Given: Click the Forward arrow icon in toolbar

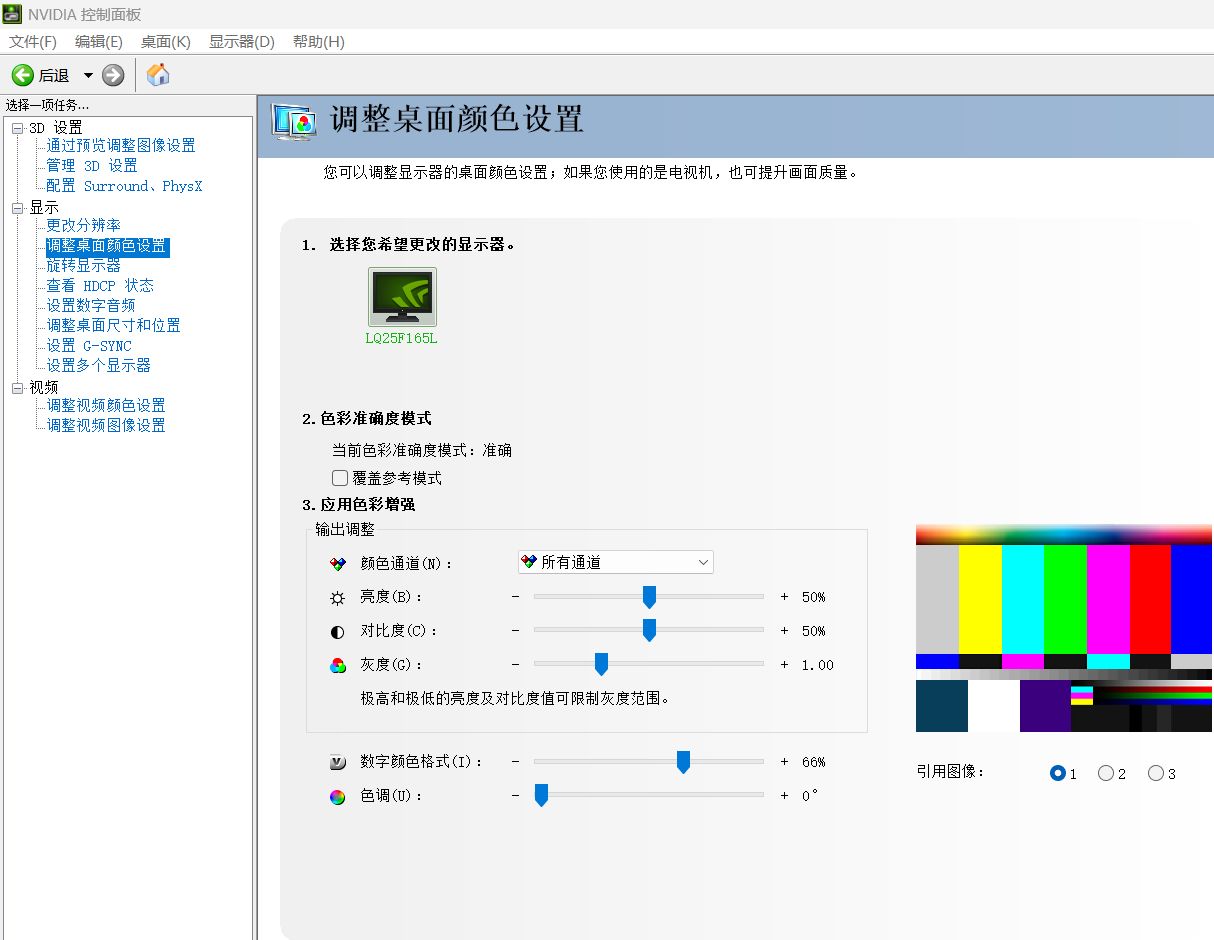Looking at the screenshot, I should tap(113, 75).
